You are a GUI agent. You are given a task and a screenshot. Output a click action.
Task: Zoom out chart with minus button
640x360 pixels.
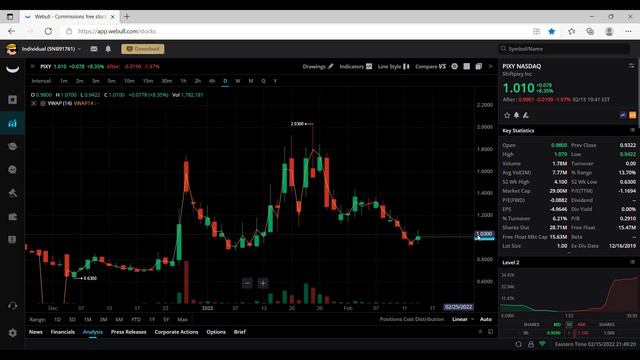(247, 283)
